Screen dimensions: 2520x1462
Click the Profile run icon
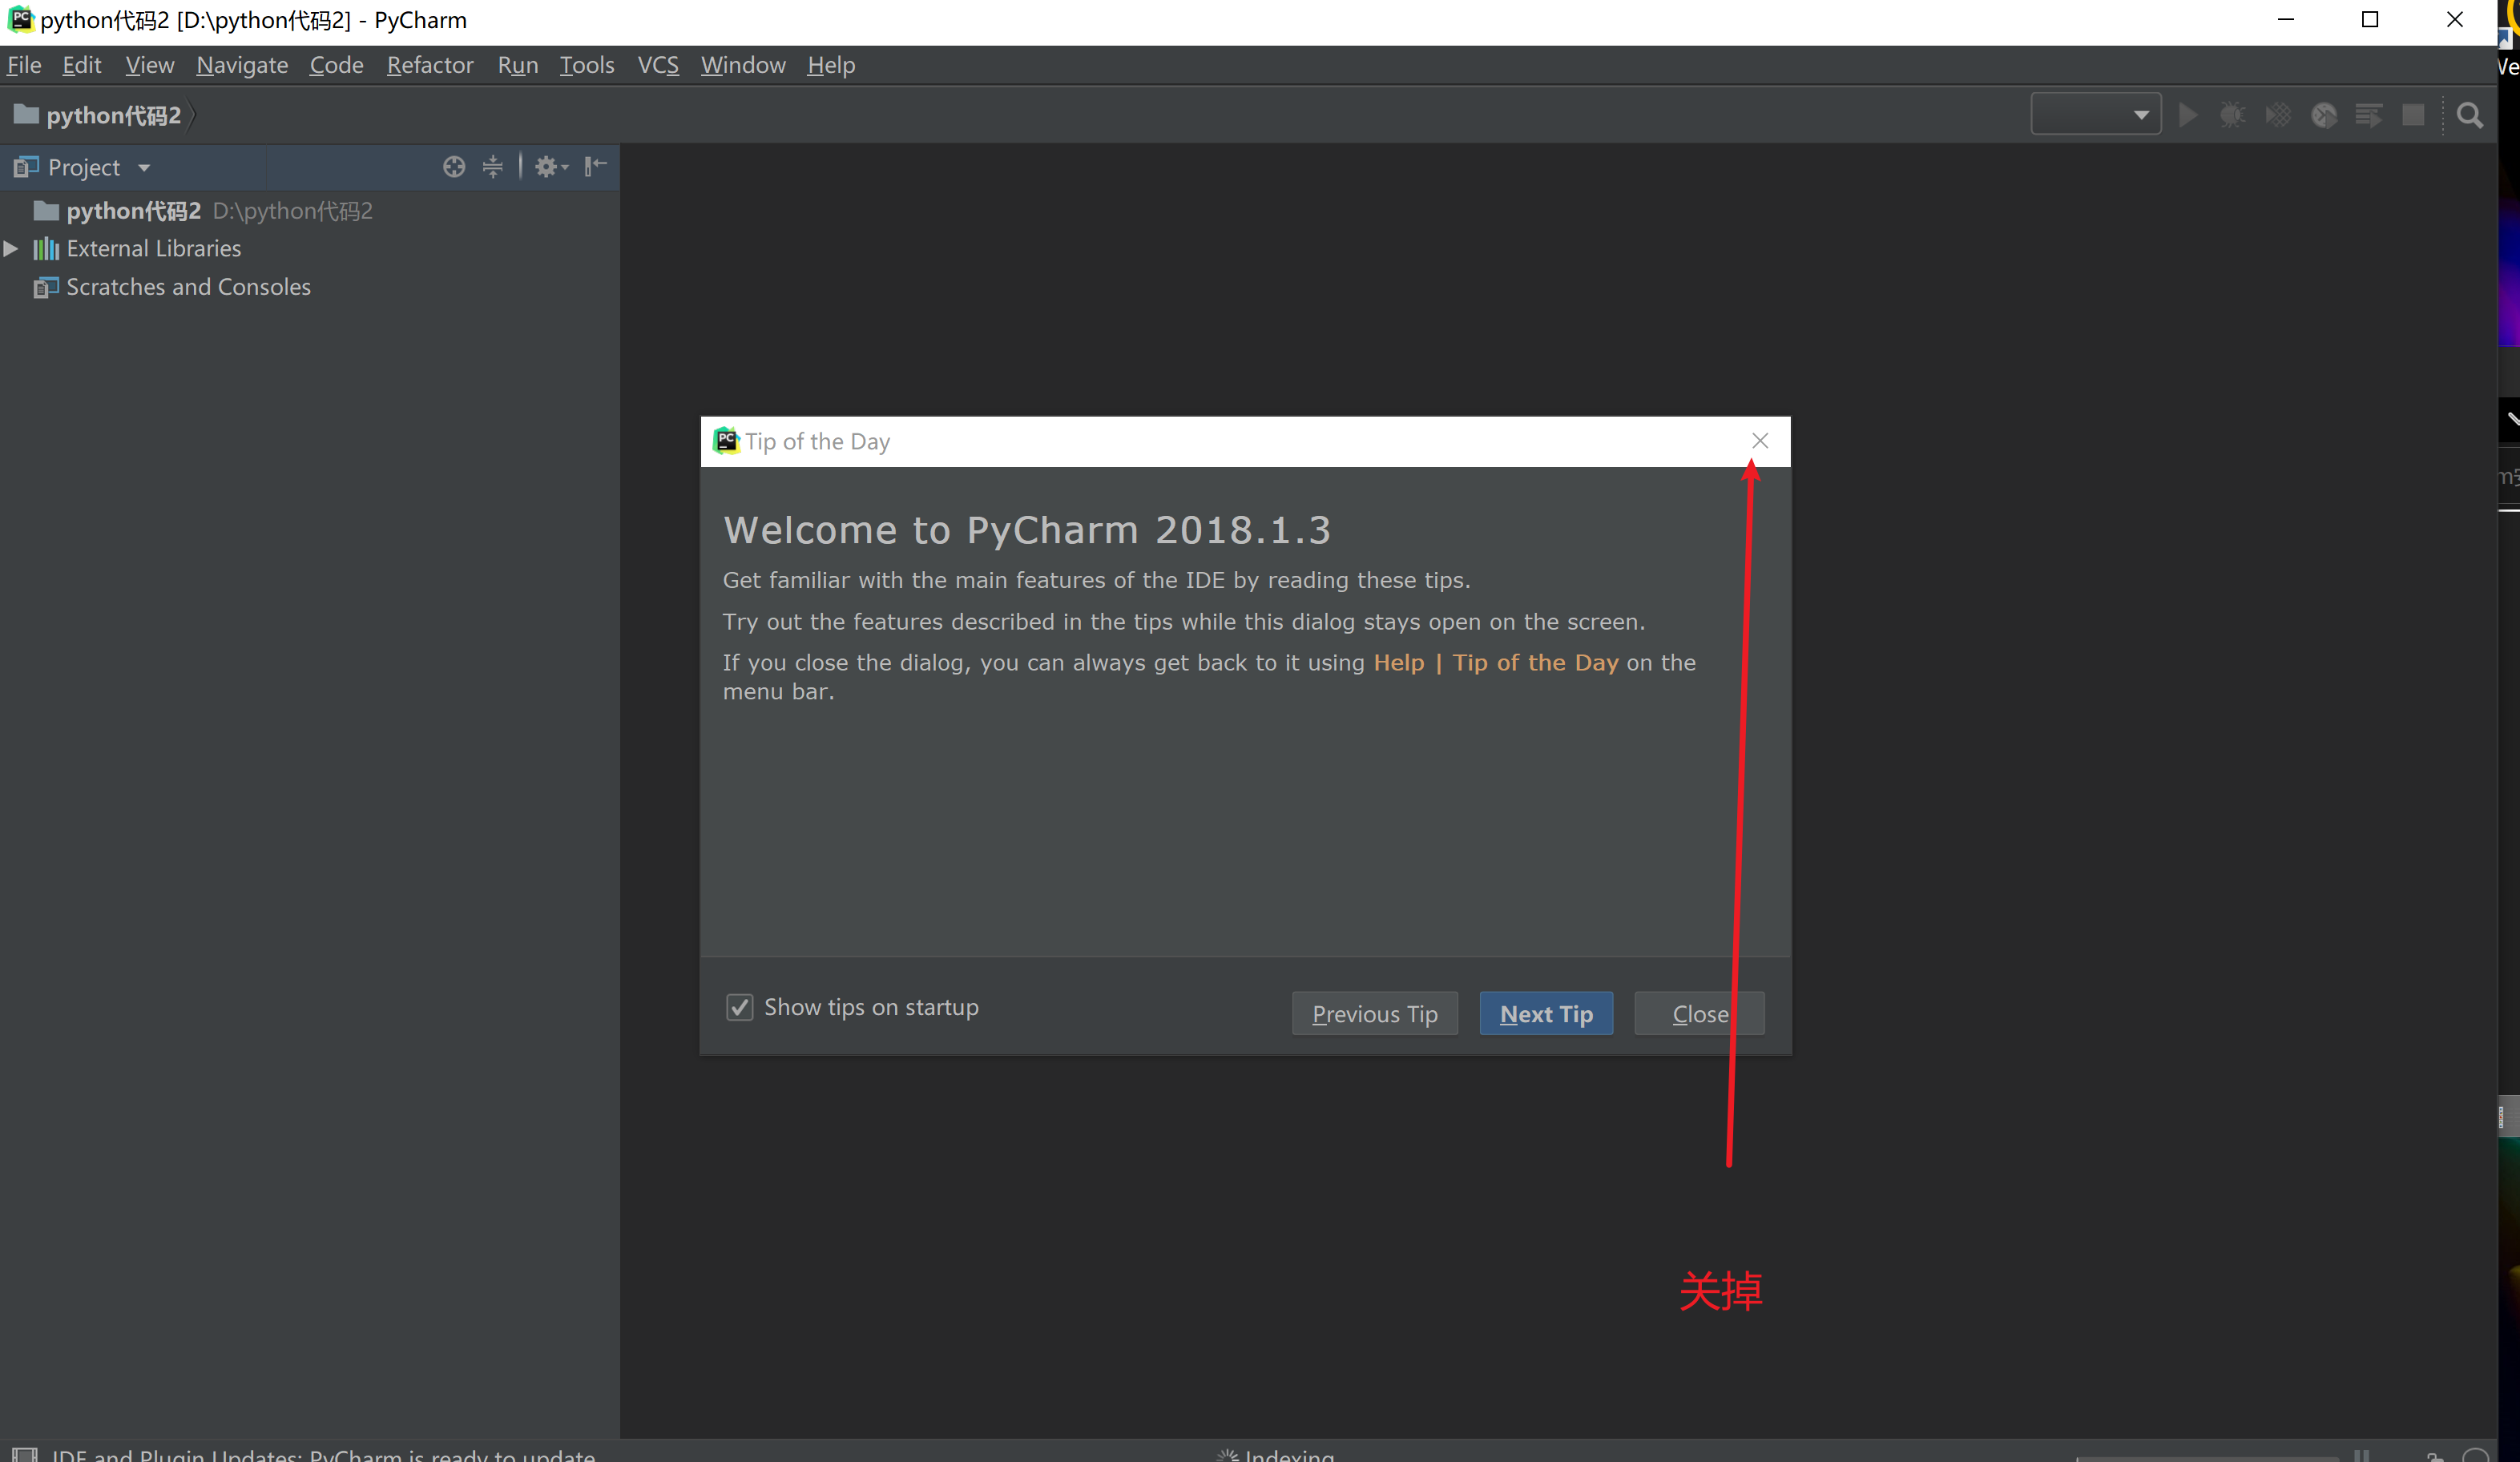point(2324,115)
